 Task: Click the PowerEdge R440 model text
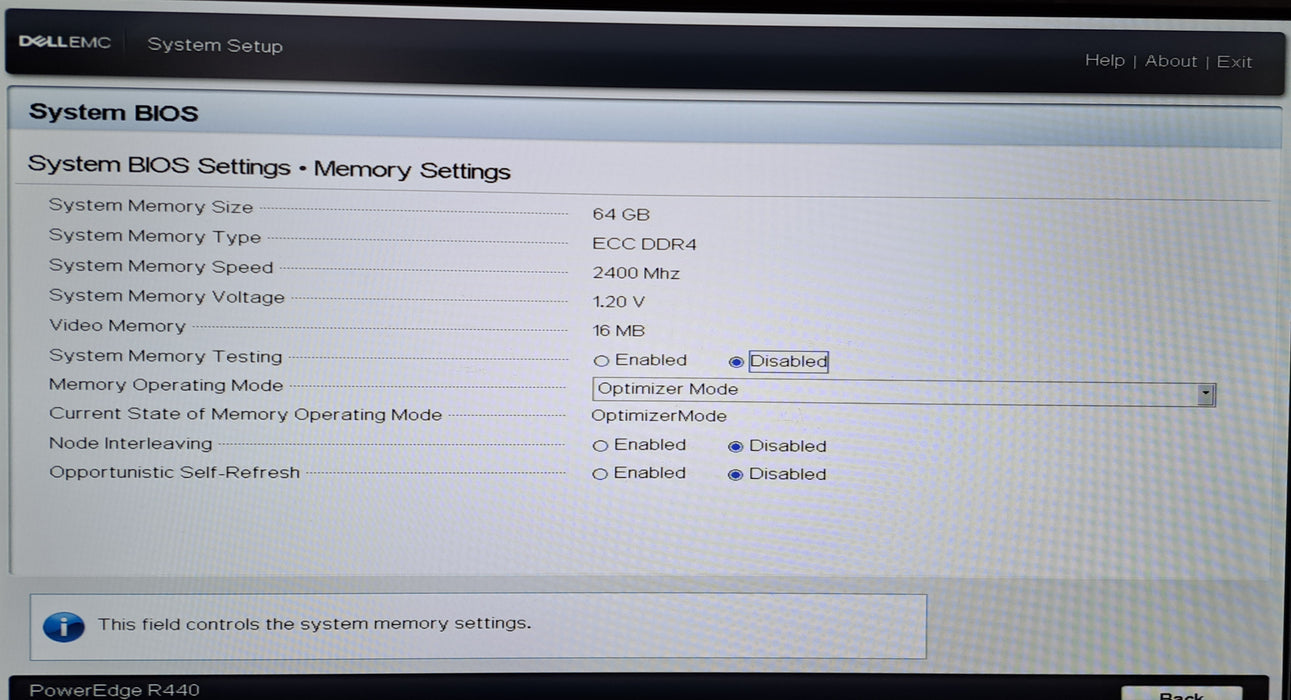(x=114, y=690)
